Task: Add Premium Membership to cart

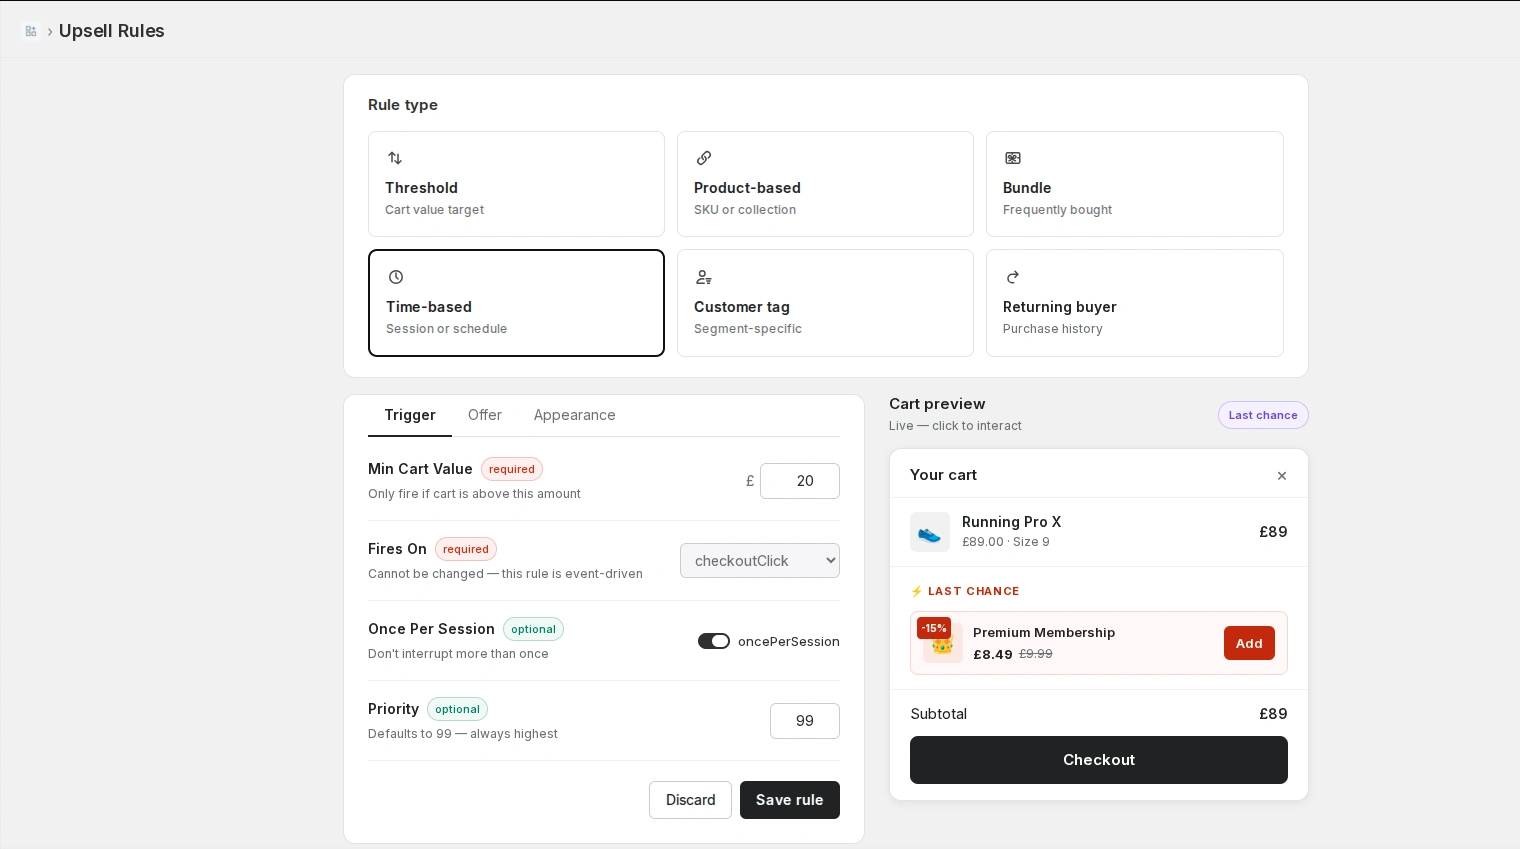Action: pyautogui.click(x=1249, y=643)
